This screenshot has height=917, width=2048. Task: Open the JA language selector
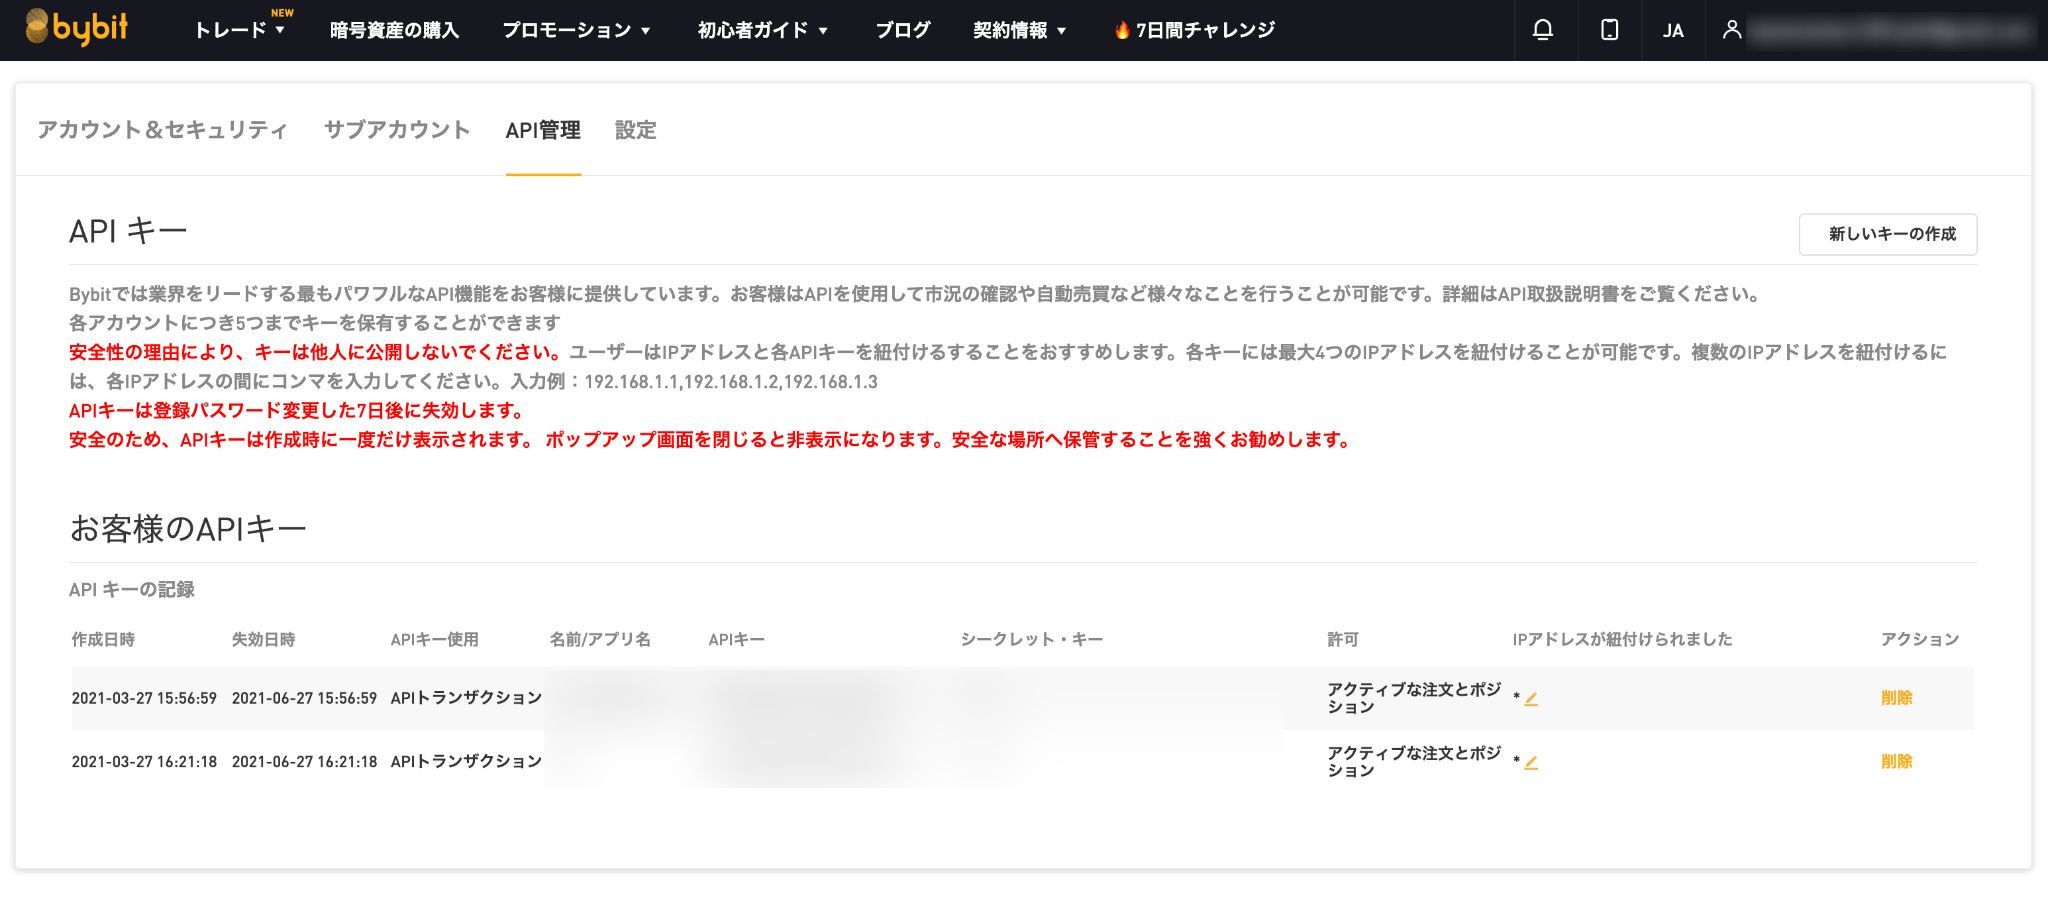[x=1673, y=30]
